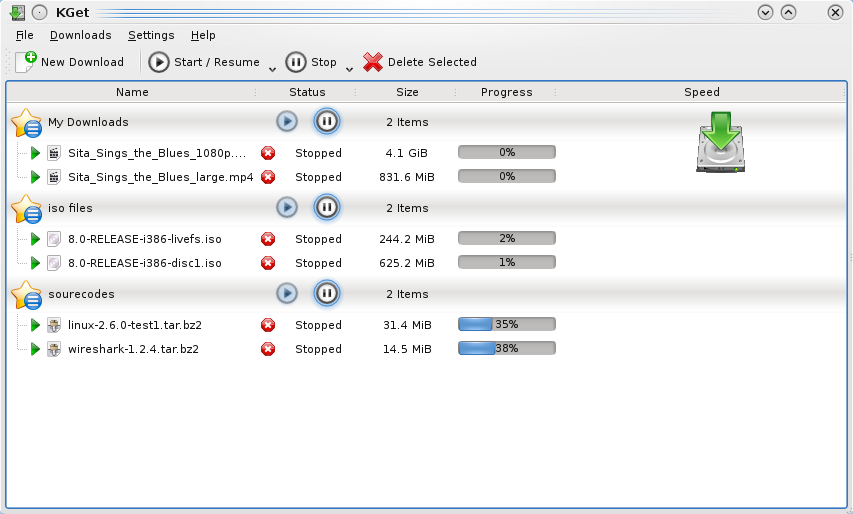
Task: Click the 2% progress bar of livefs.iso
Action: click(506, 238)
